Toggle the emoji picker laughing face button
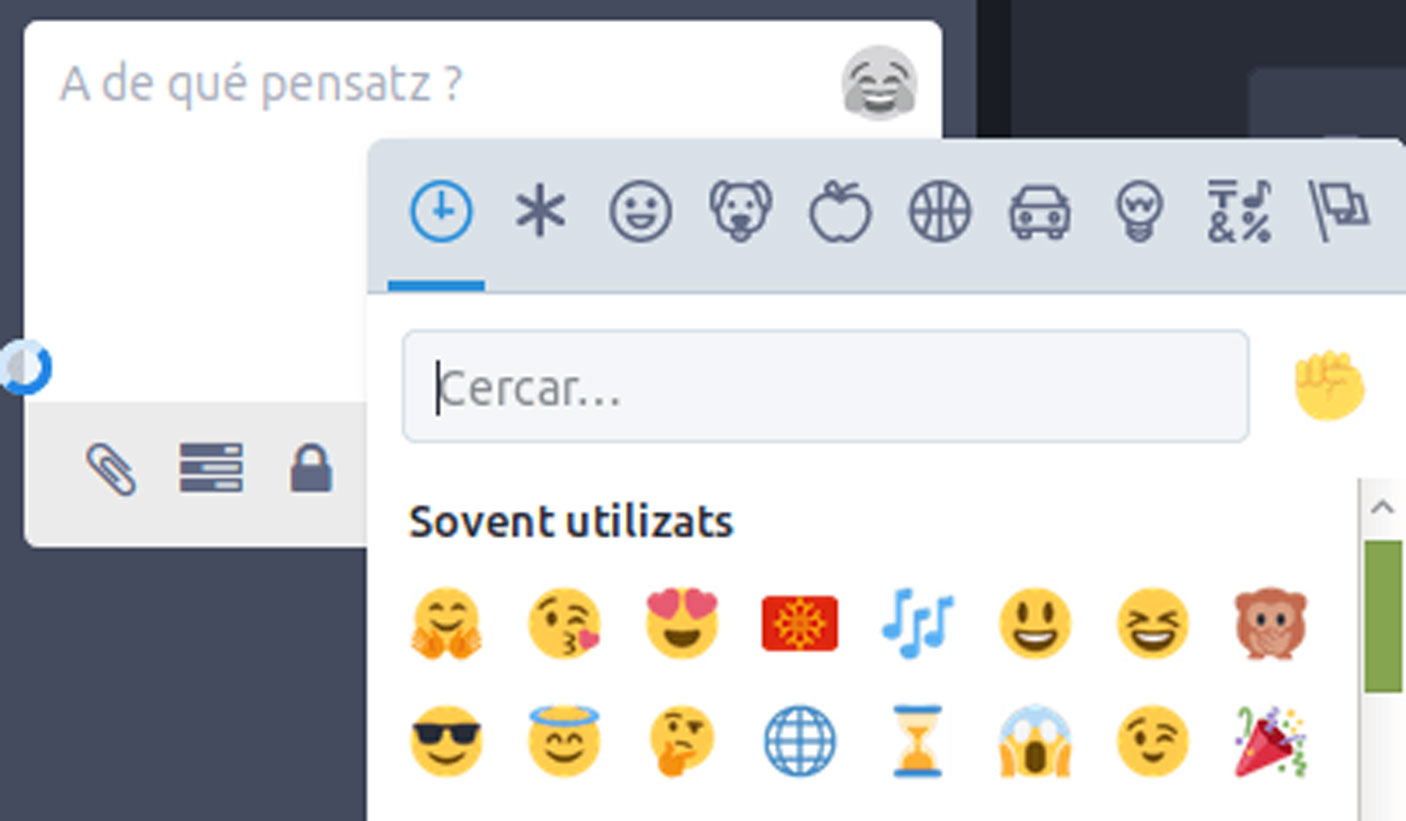 pos(879,83)
